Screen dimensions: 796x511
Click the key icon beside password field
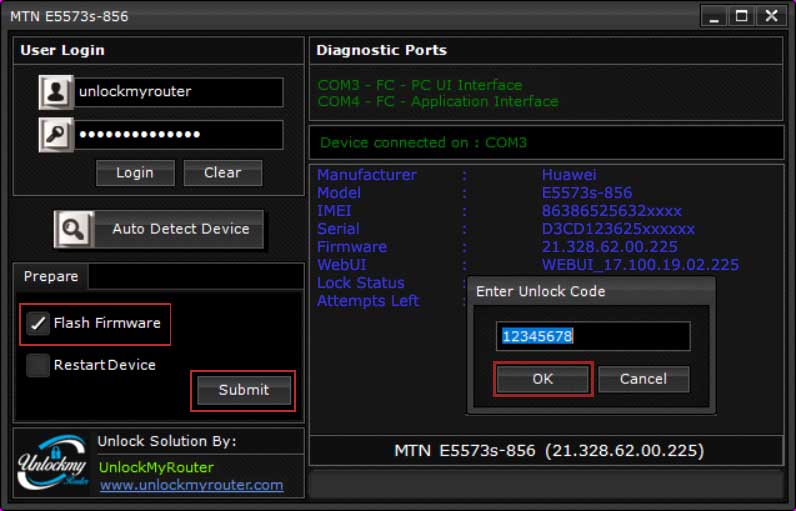point(56,134)
